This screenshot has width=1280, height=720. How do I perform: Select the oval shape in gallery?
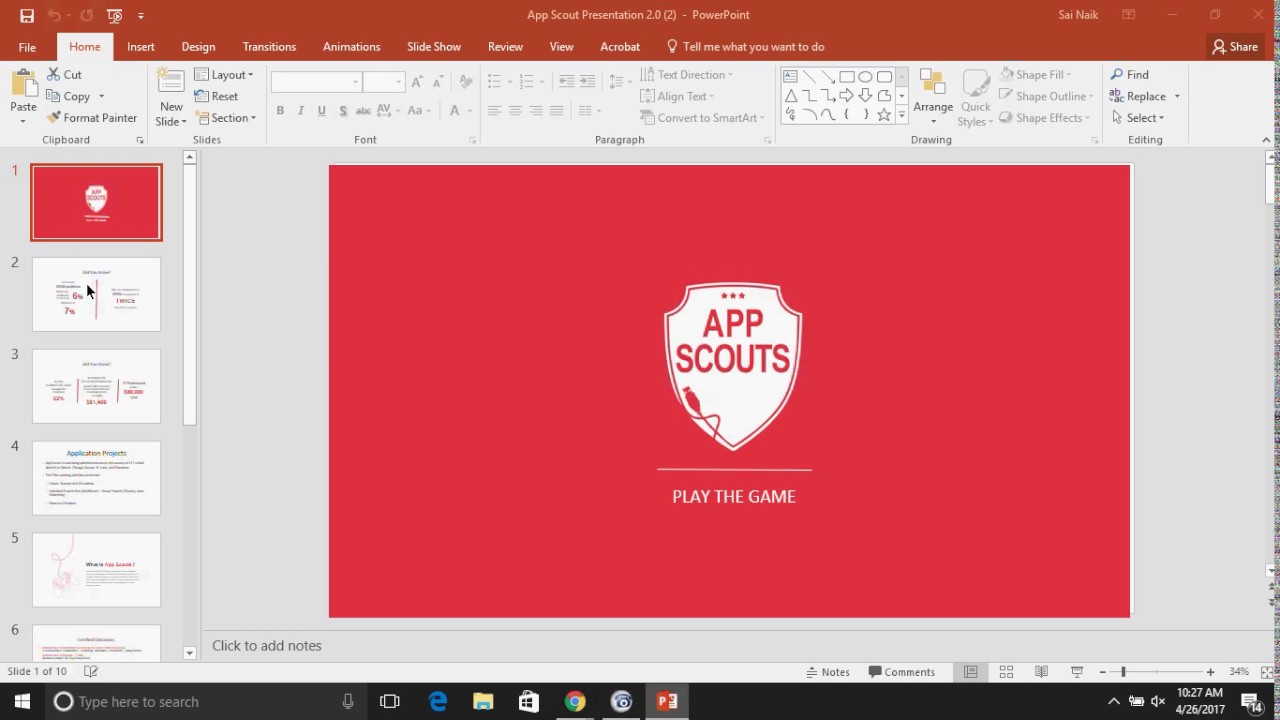(865, 76)
